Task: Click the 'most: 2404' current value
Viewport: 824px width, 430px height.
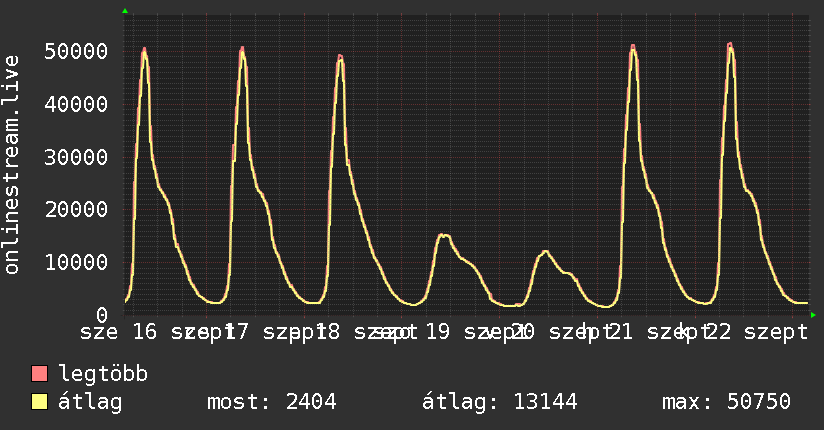Action: [x=271, y=402]
